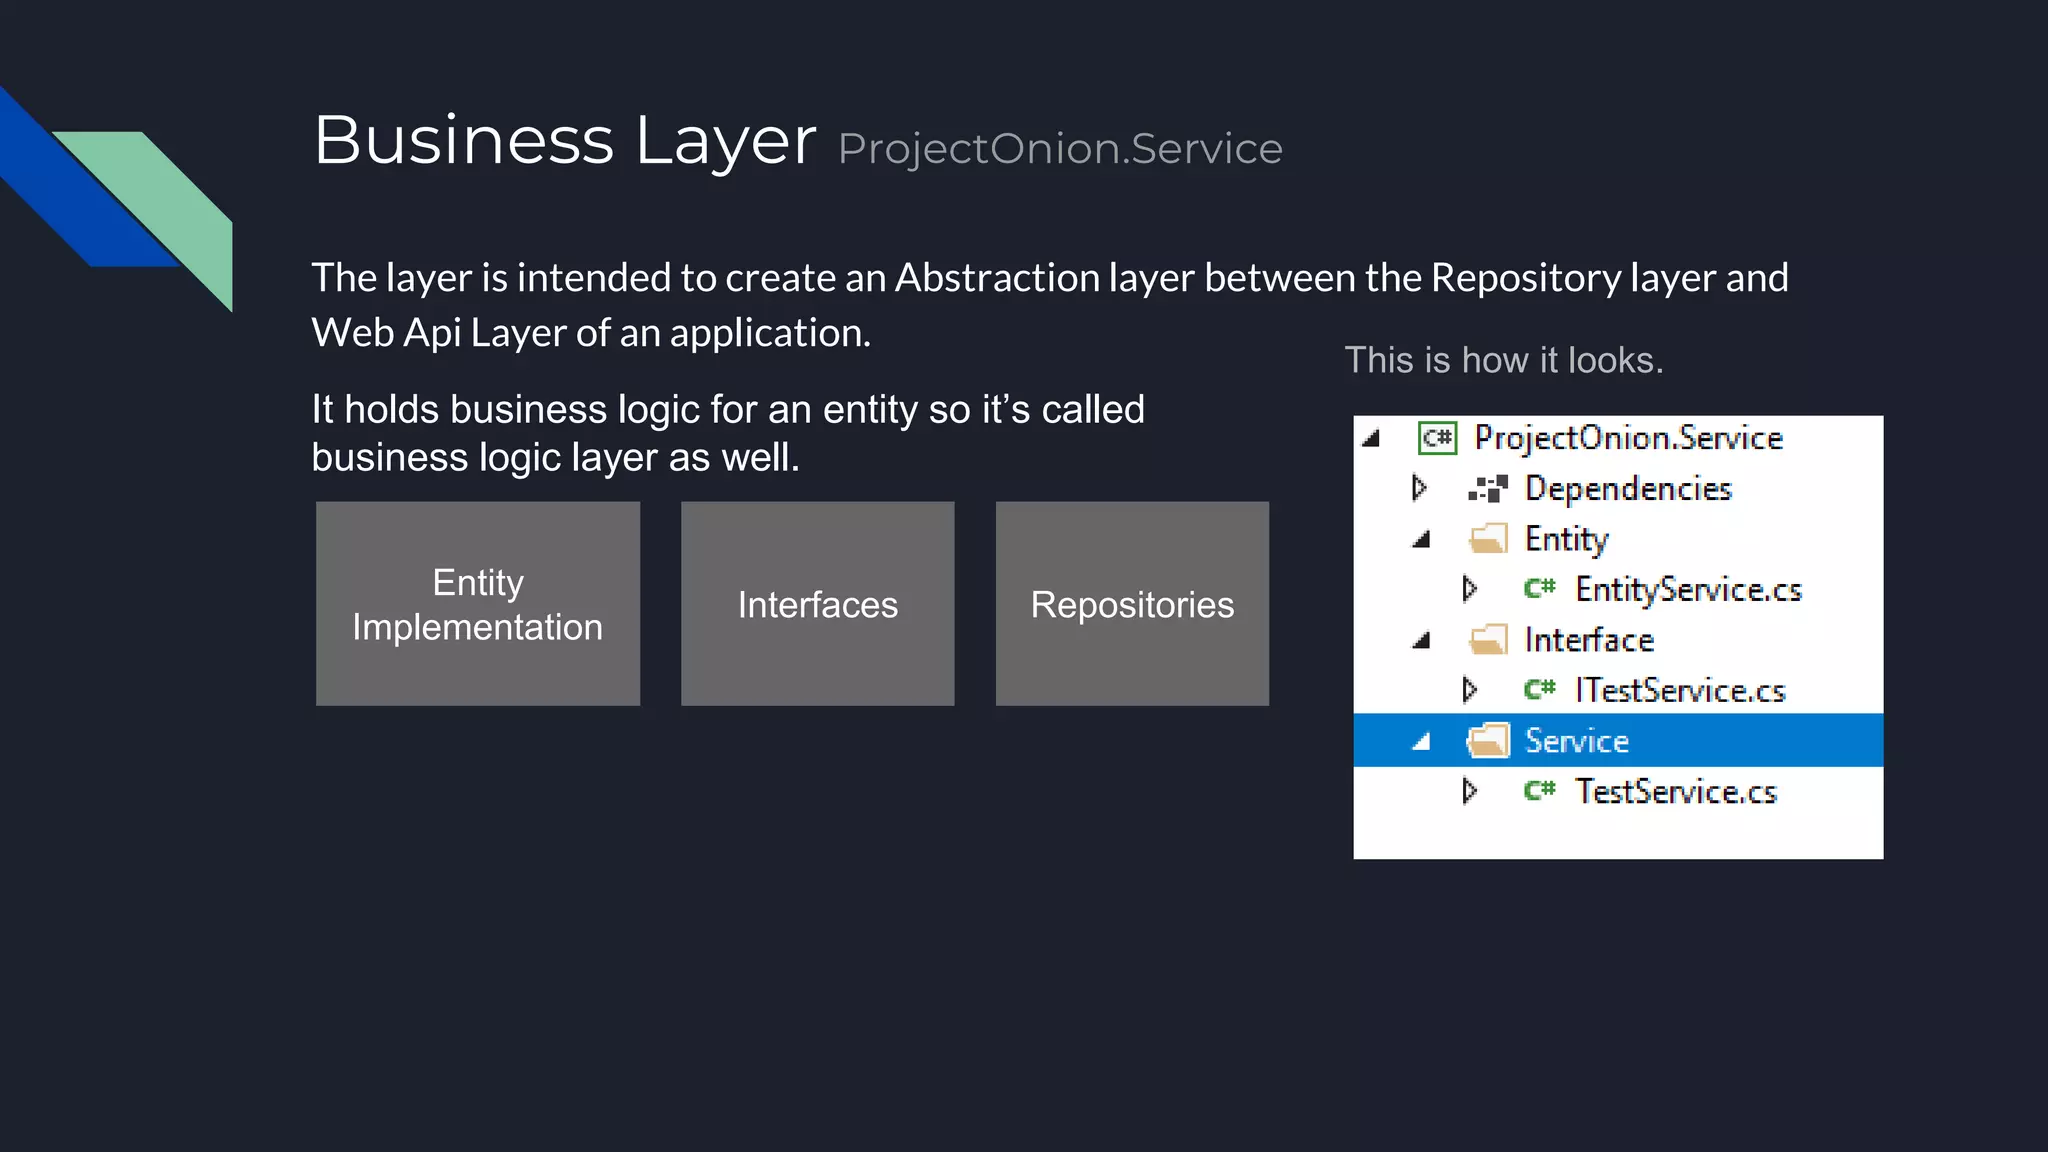The width and height of the screenshot is (2048, 1152).
Task: Select the Interface folder label
Action: click(1589, 640)
